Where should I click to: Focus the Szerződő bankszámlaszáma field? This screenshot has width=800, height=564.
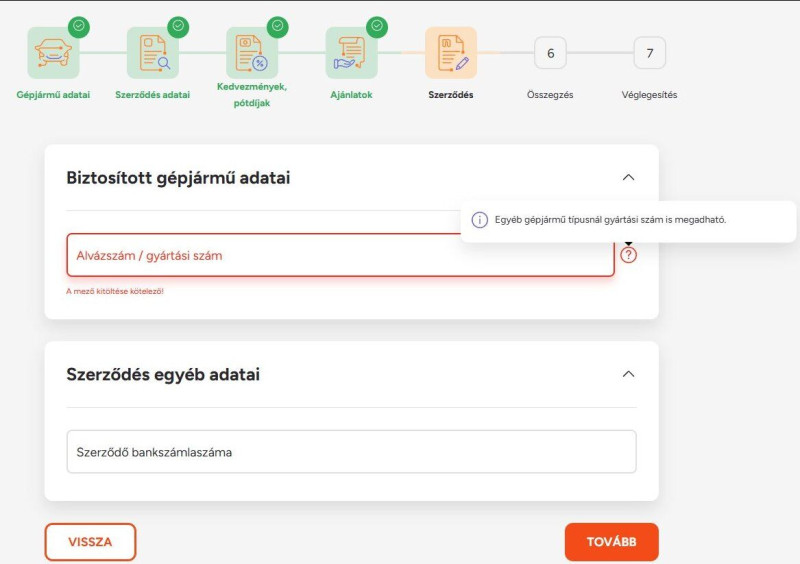click(x=352, y=452)
